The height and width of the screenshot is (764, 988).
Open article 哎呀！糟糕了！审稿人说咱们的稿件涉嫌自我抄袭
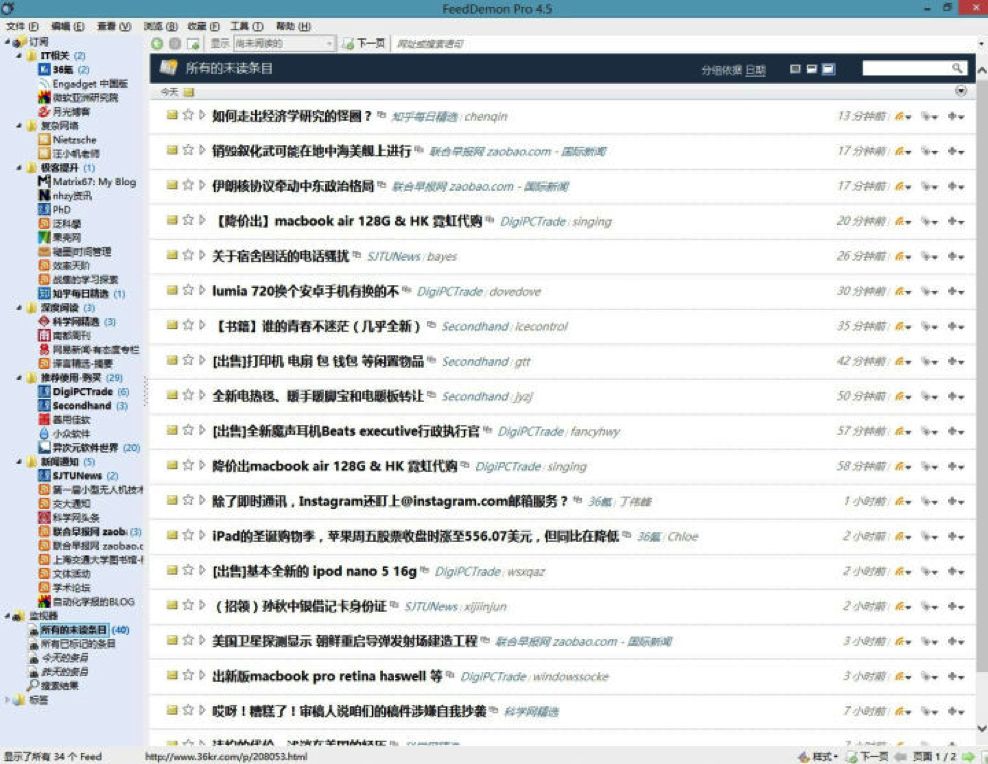[x=349, y=711]
